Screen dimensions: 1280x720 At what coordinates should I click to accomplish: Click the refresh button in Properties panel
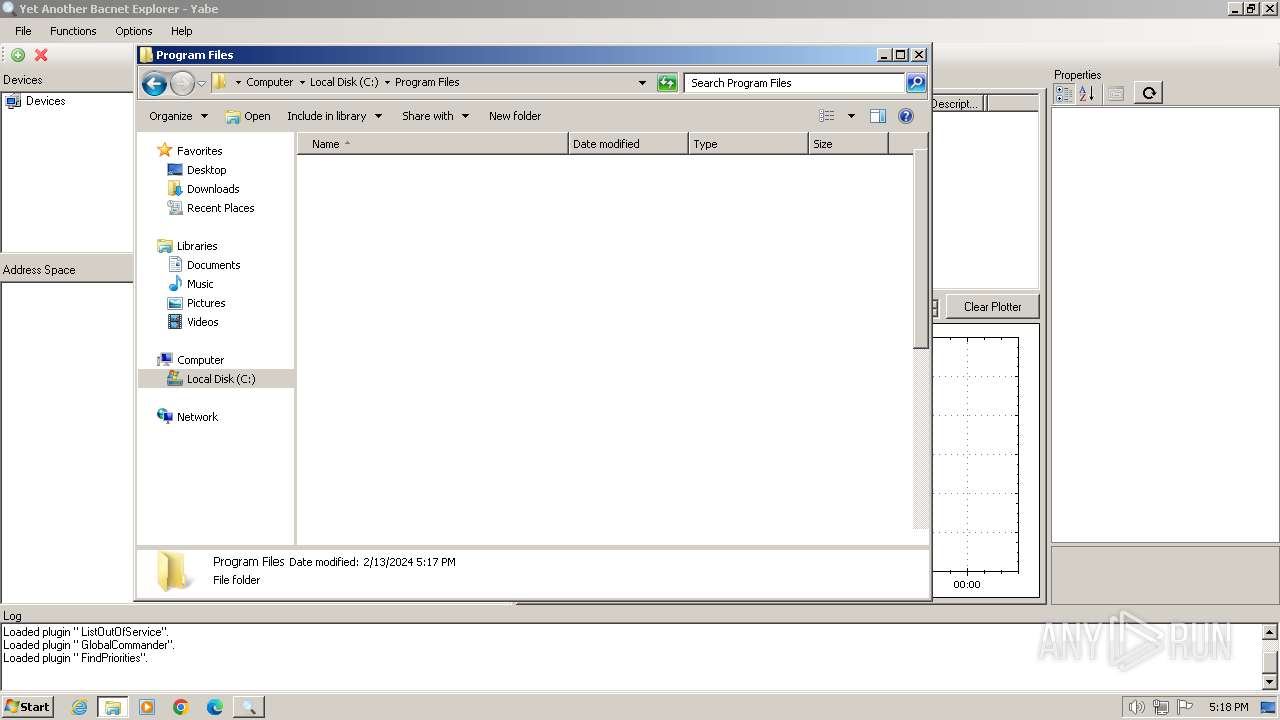[1149, 93]
